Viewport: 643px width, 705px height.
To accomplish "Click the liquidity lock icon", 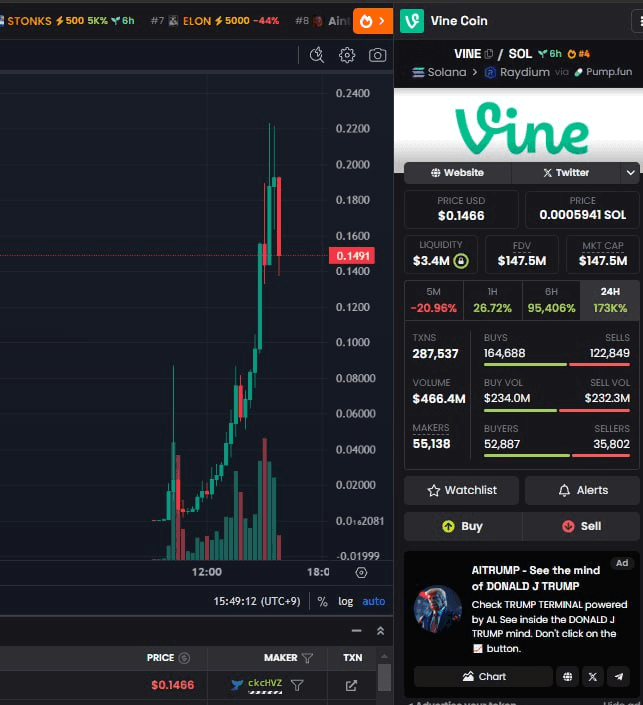I will point(461,260).
